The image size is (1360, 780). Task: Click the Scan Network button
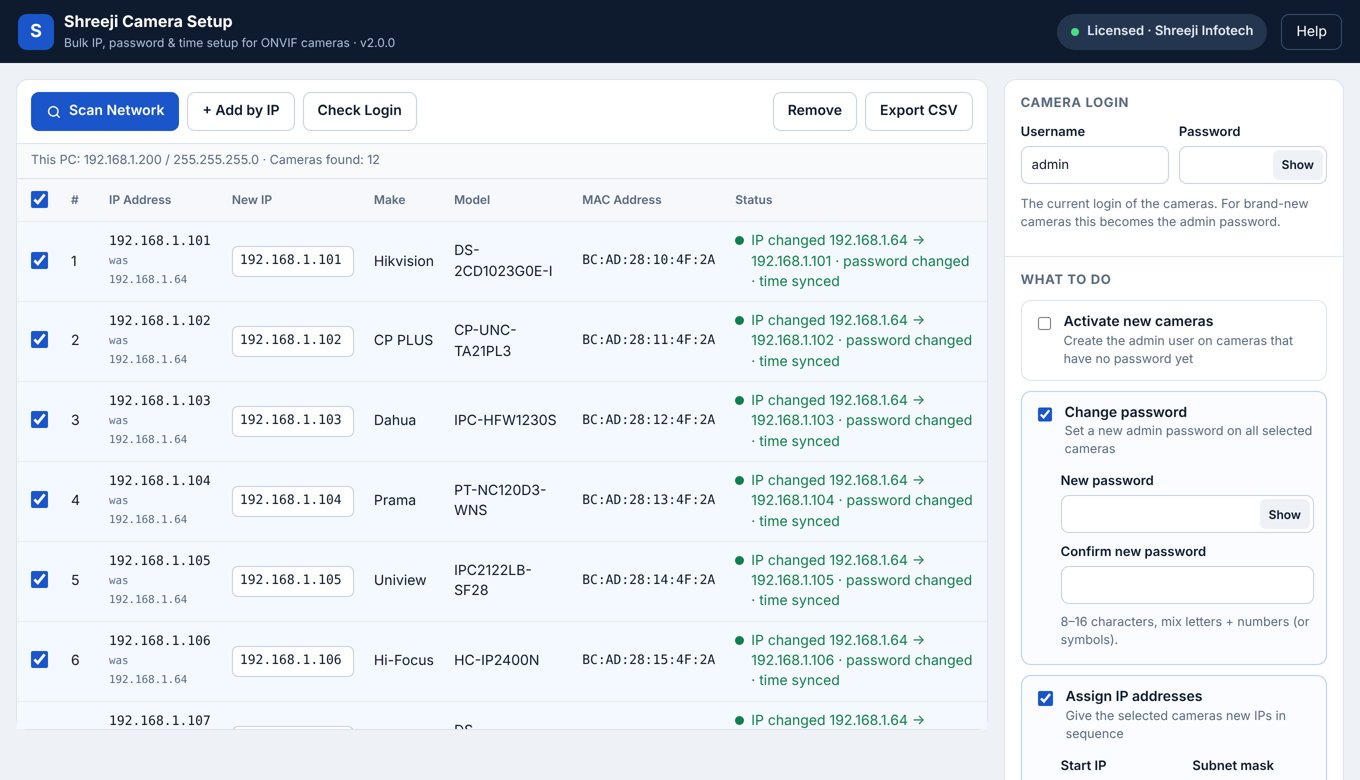coord(105,111)
